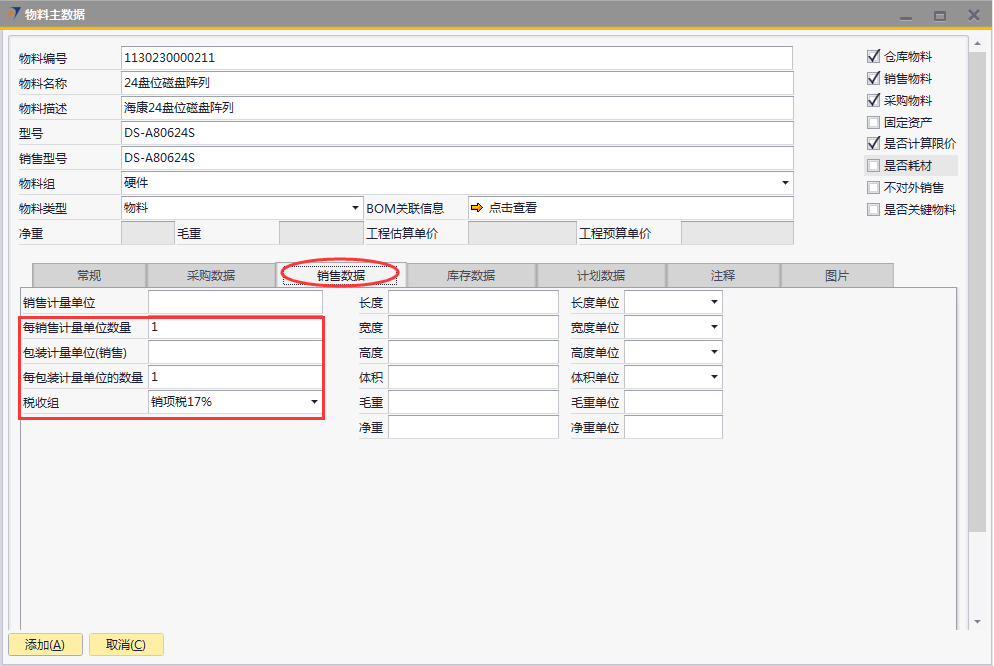Enable the 固定资产 checkbox

(874, 123)
